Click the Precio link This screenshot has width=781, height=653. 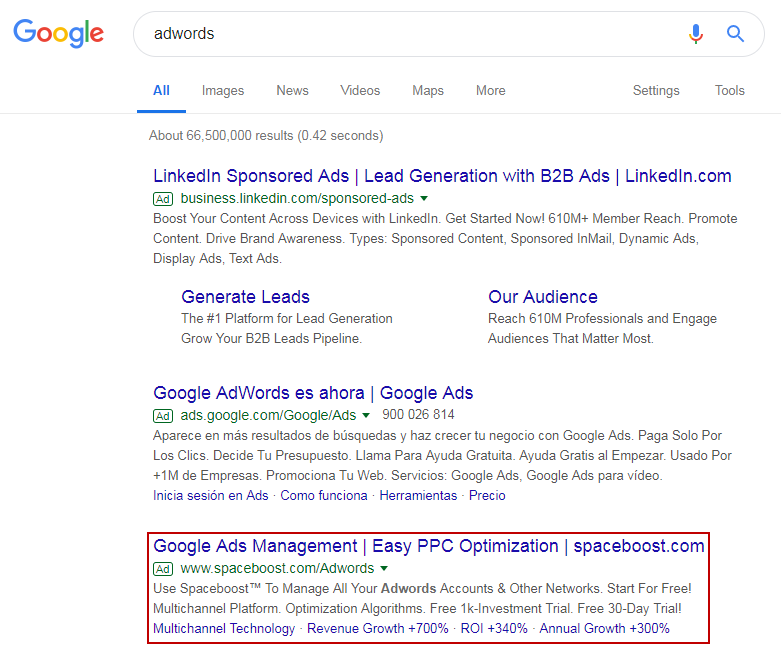click(x=487, y=496)
